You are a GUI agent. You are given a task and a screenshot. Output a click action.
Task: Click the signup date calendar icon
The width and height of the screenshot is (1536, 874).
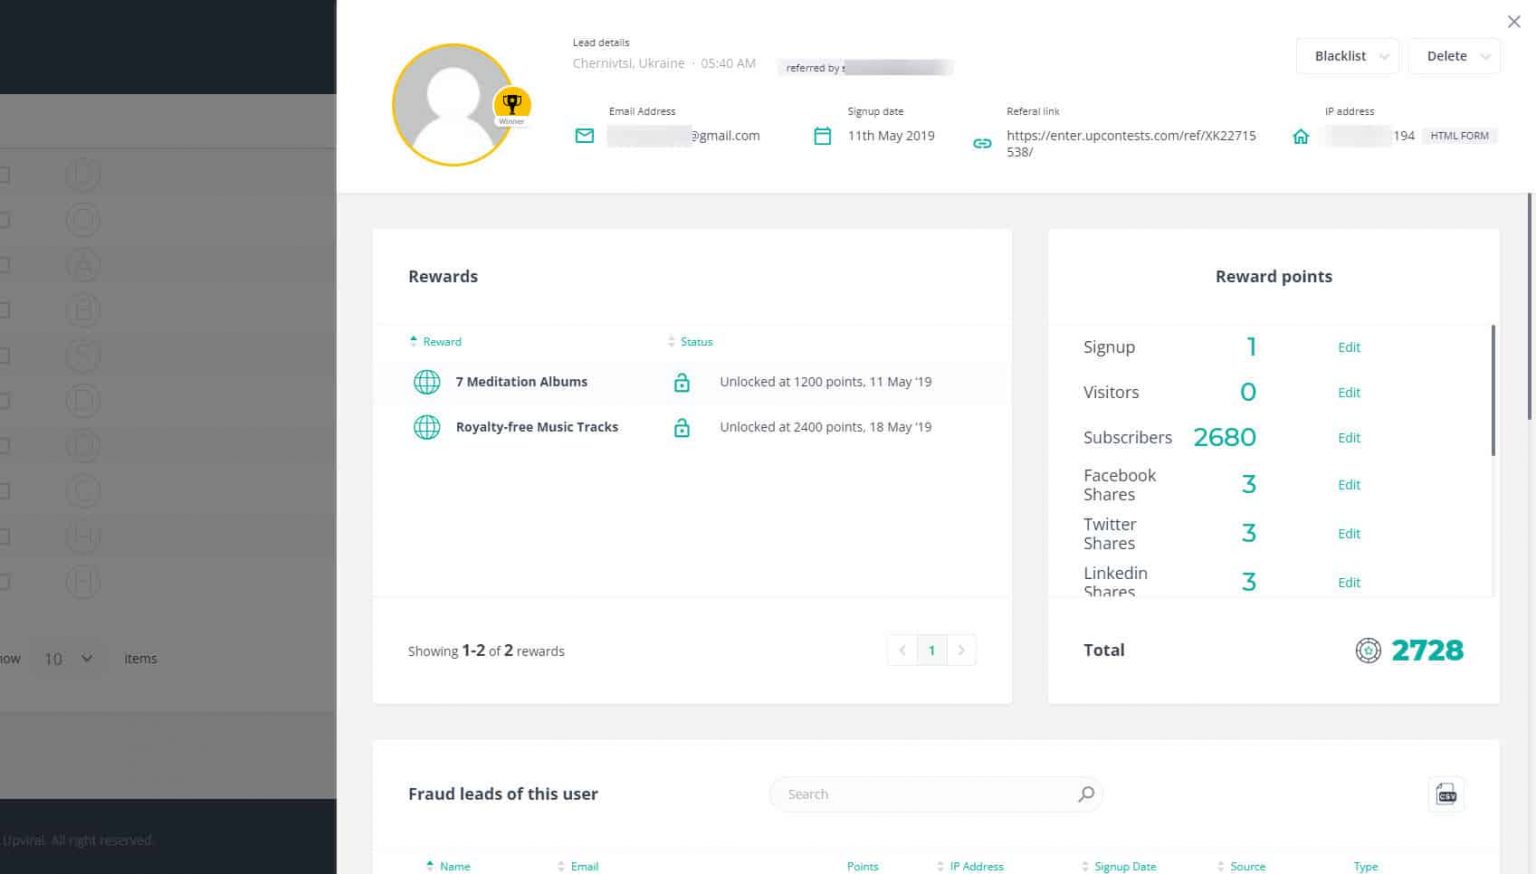click(822, 136)
